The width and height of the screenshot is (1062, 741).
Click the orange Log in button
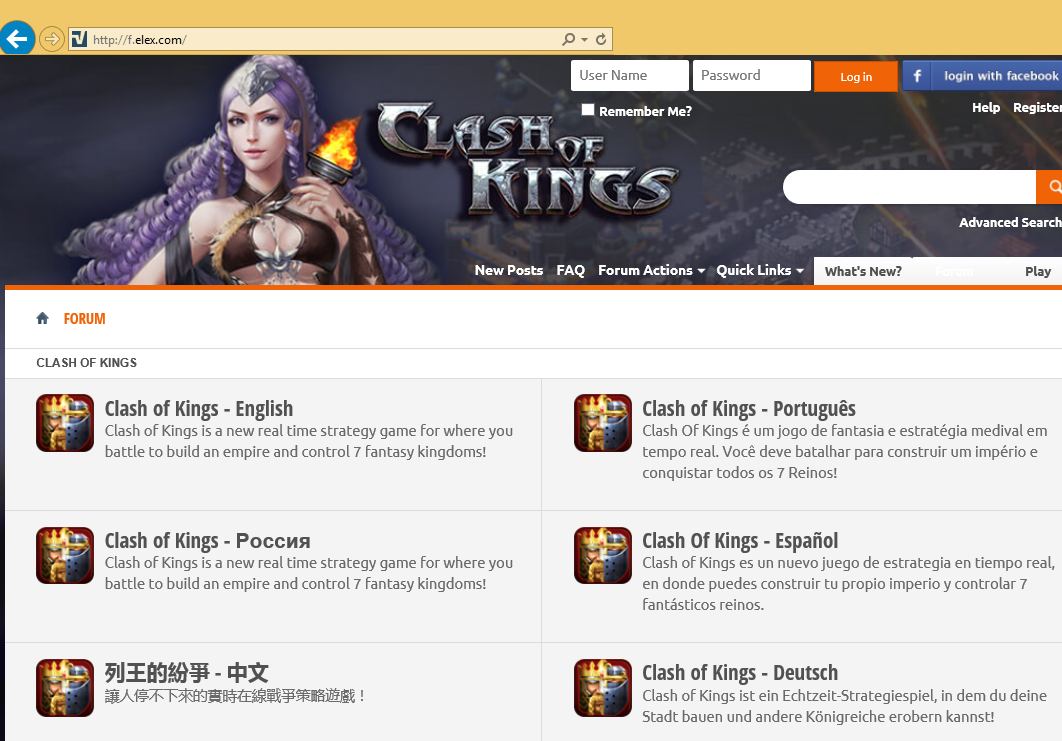(855, 77)
